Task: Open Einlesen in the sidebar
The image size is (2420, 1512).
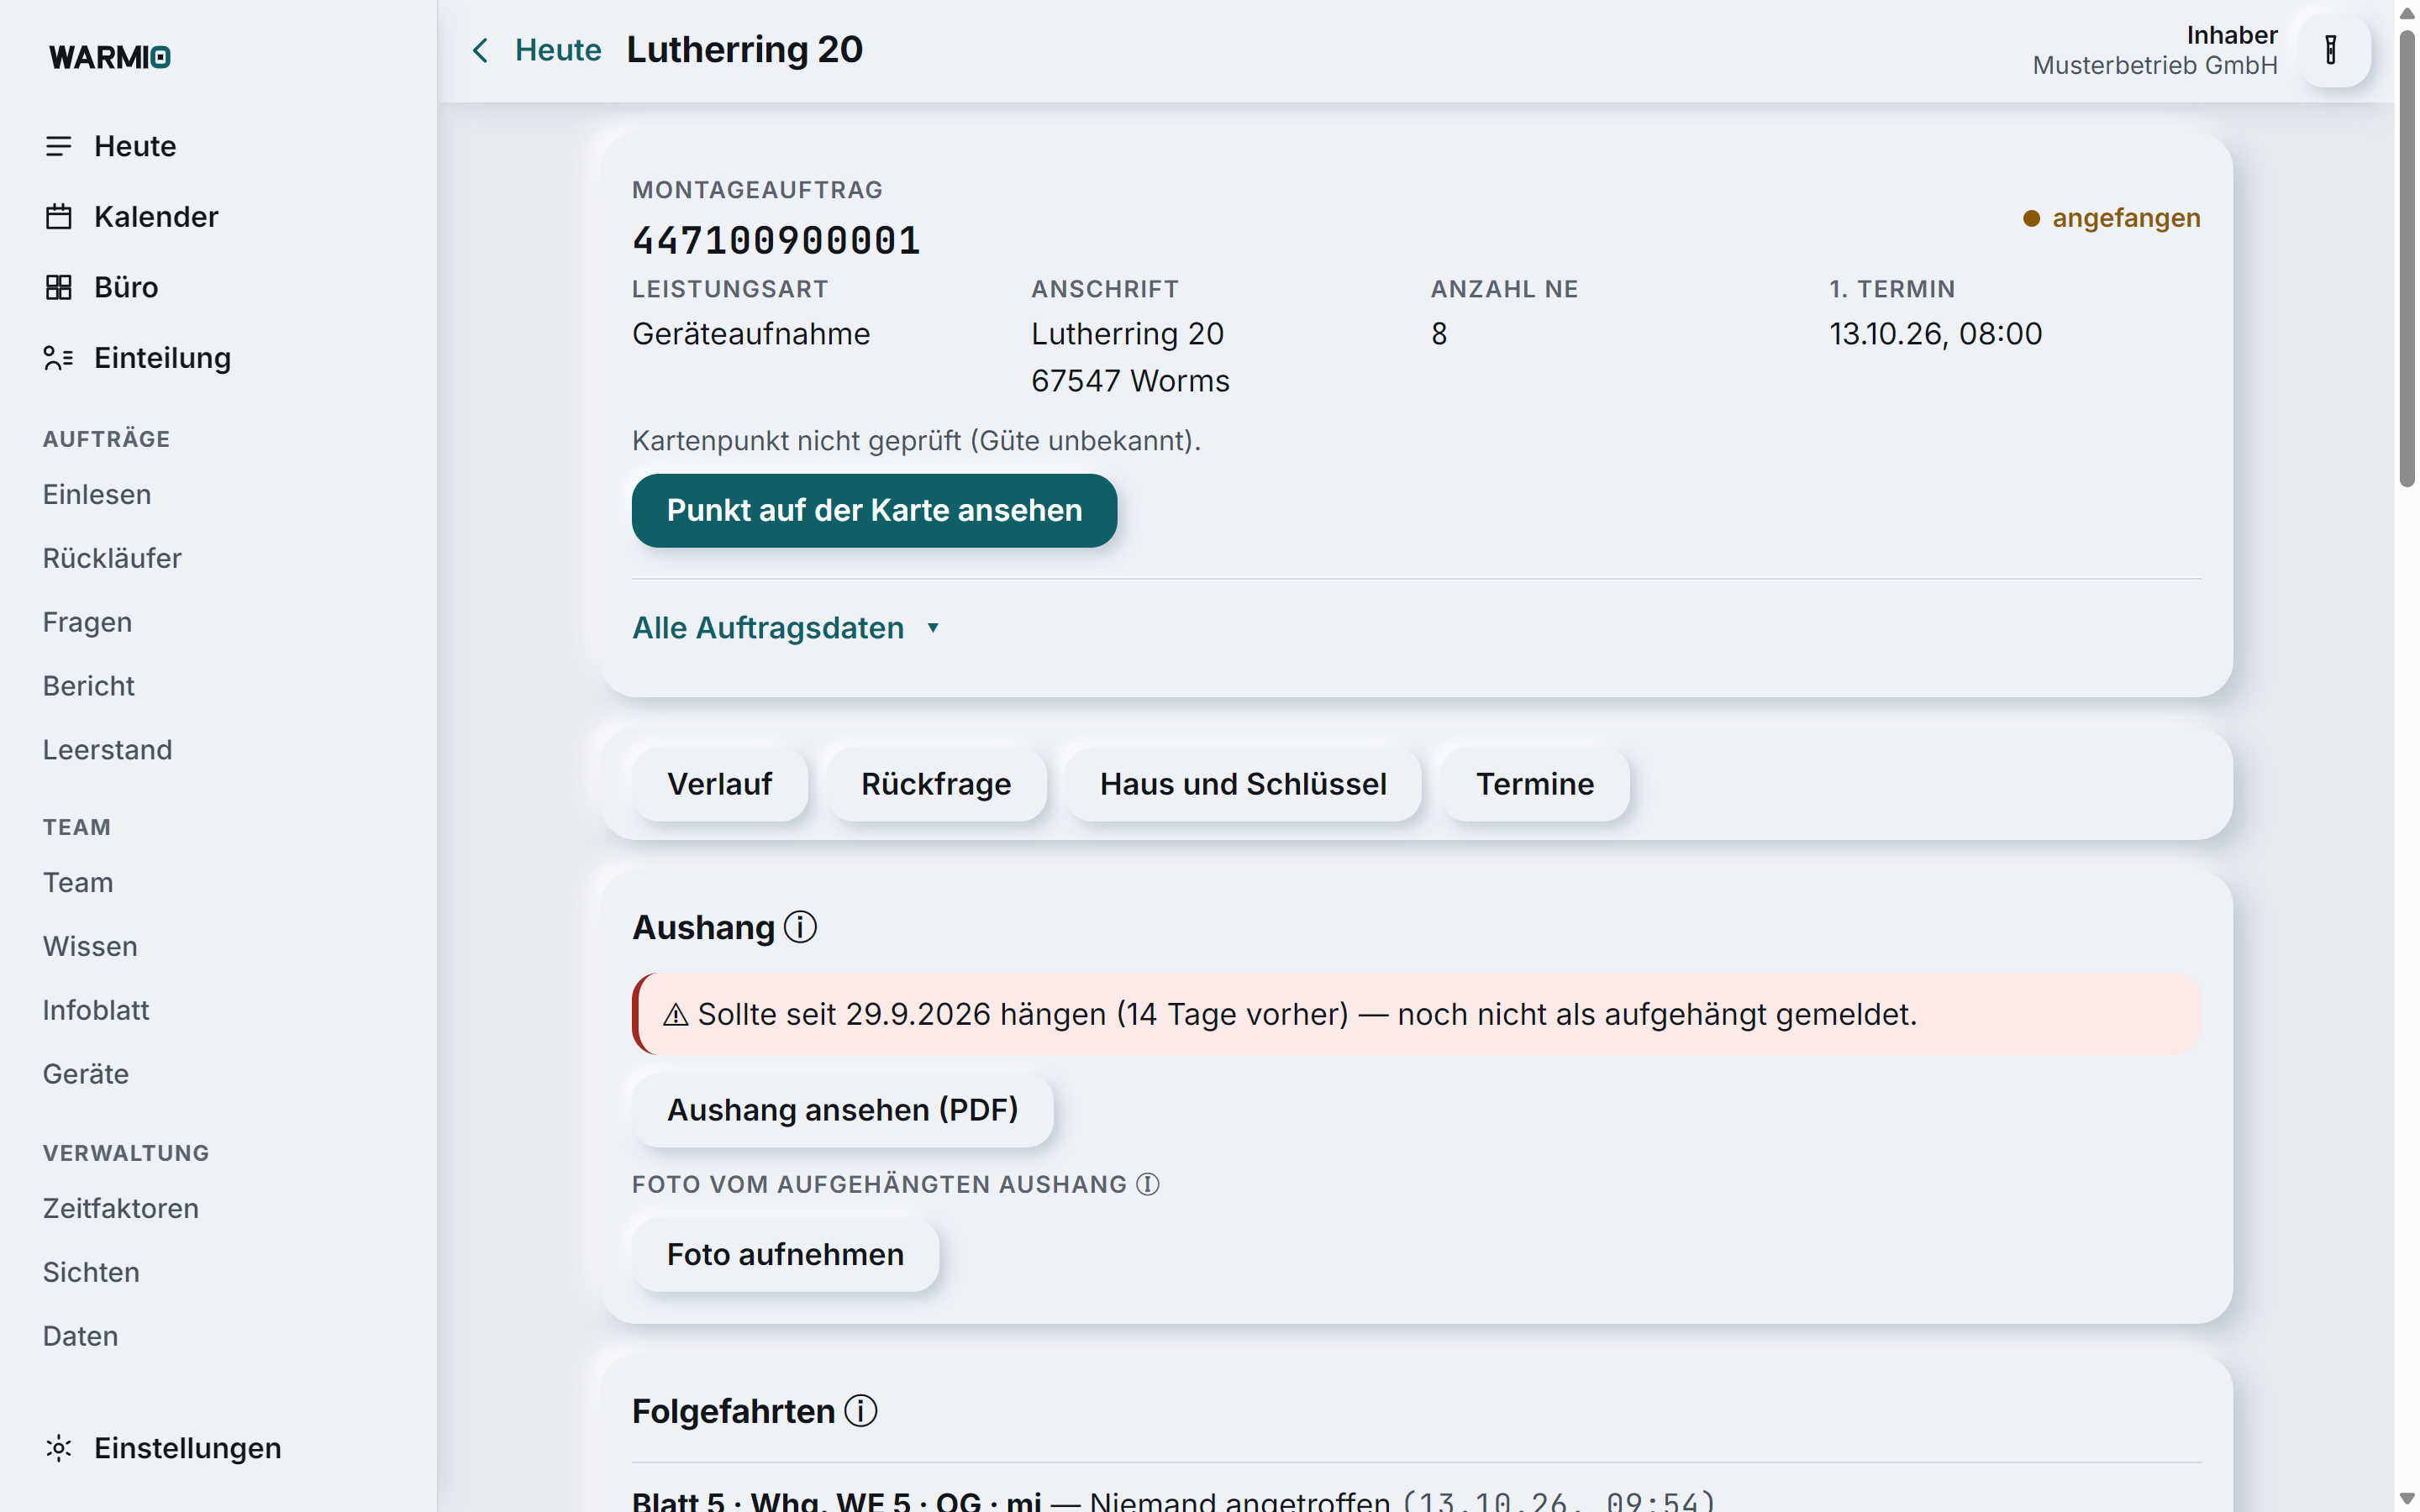Action: 97,494
